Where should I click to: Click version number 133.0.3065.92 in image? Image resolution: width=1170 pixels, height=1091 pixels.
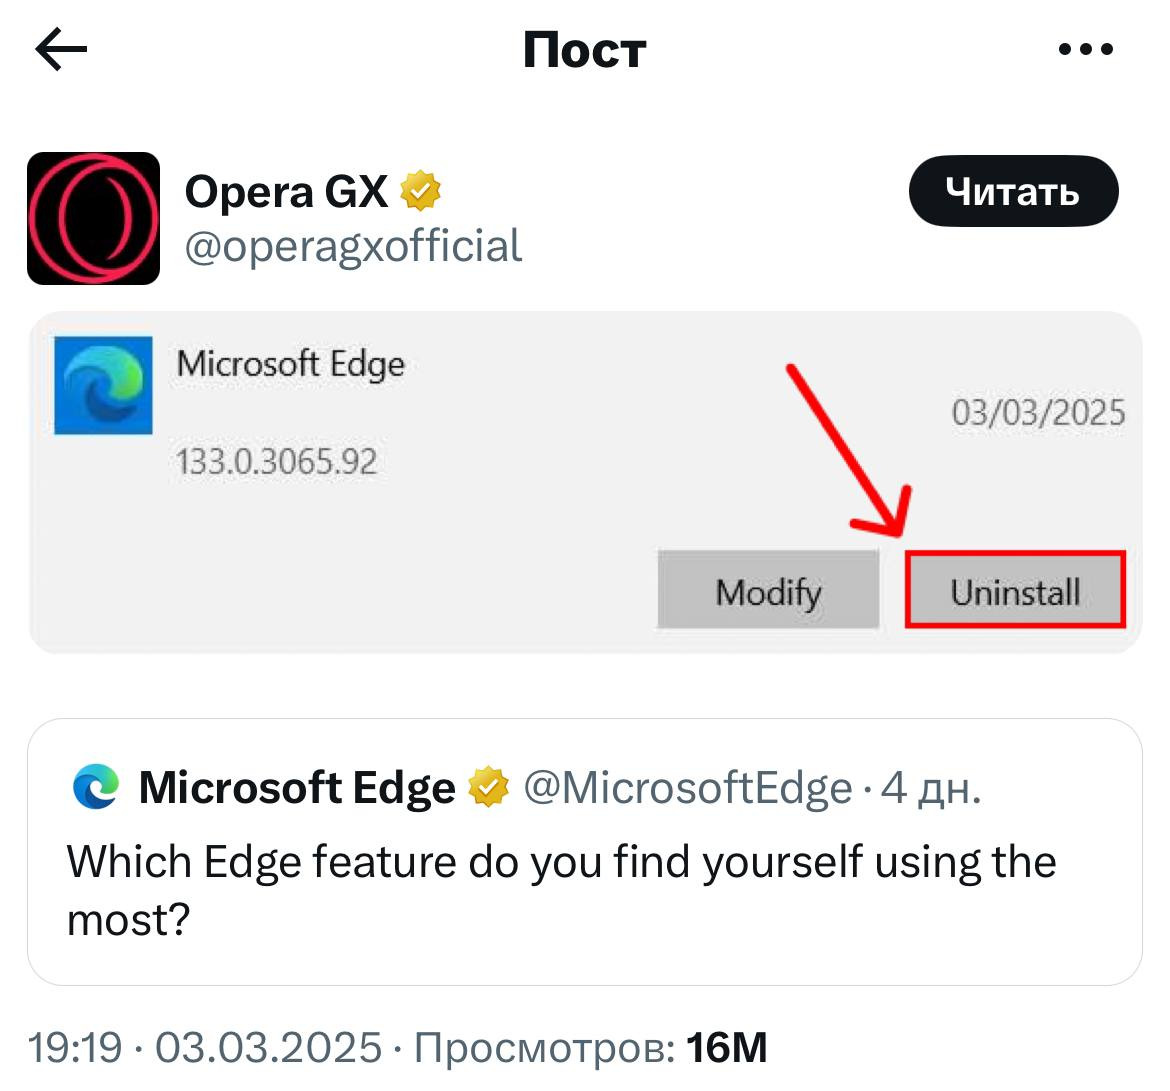[277, 462]
